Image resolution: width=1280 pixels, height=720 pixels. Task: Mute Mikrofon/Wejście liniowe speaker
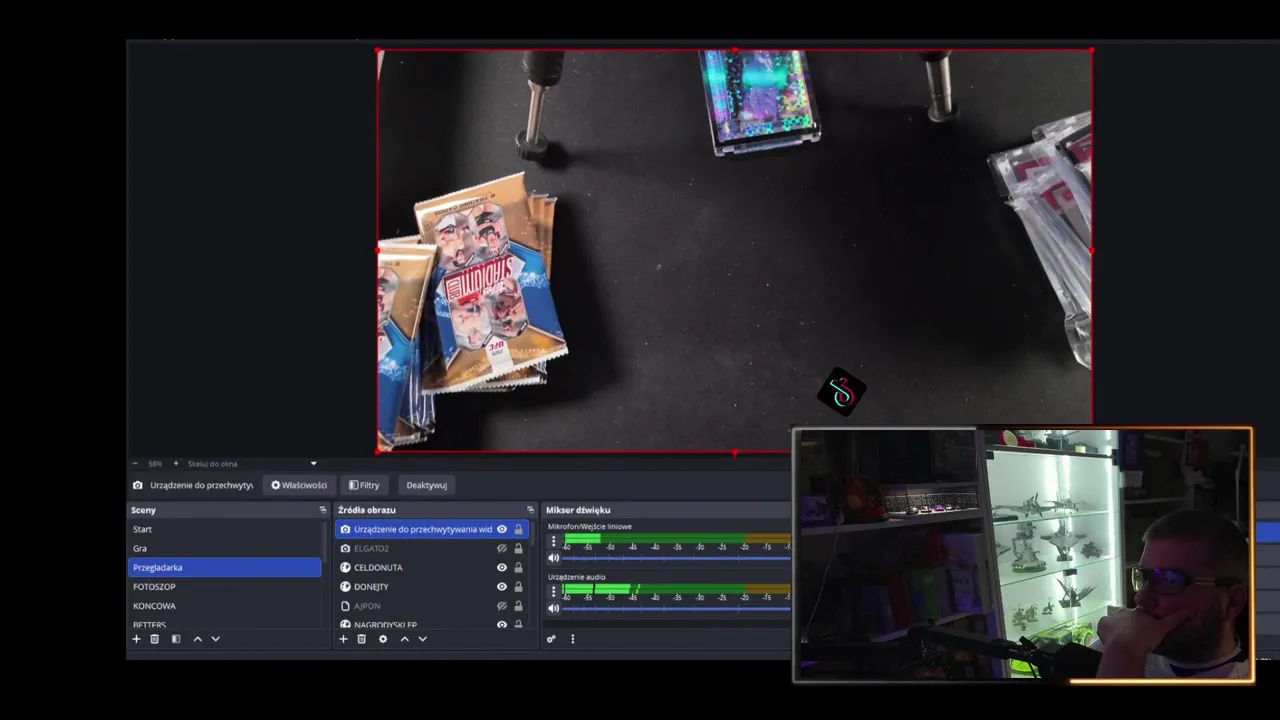[553, 558]
